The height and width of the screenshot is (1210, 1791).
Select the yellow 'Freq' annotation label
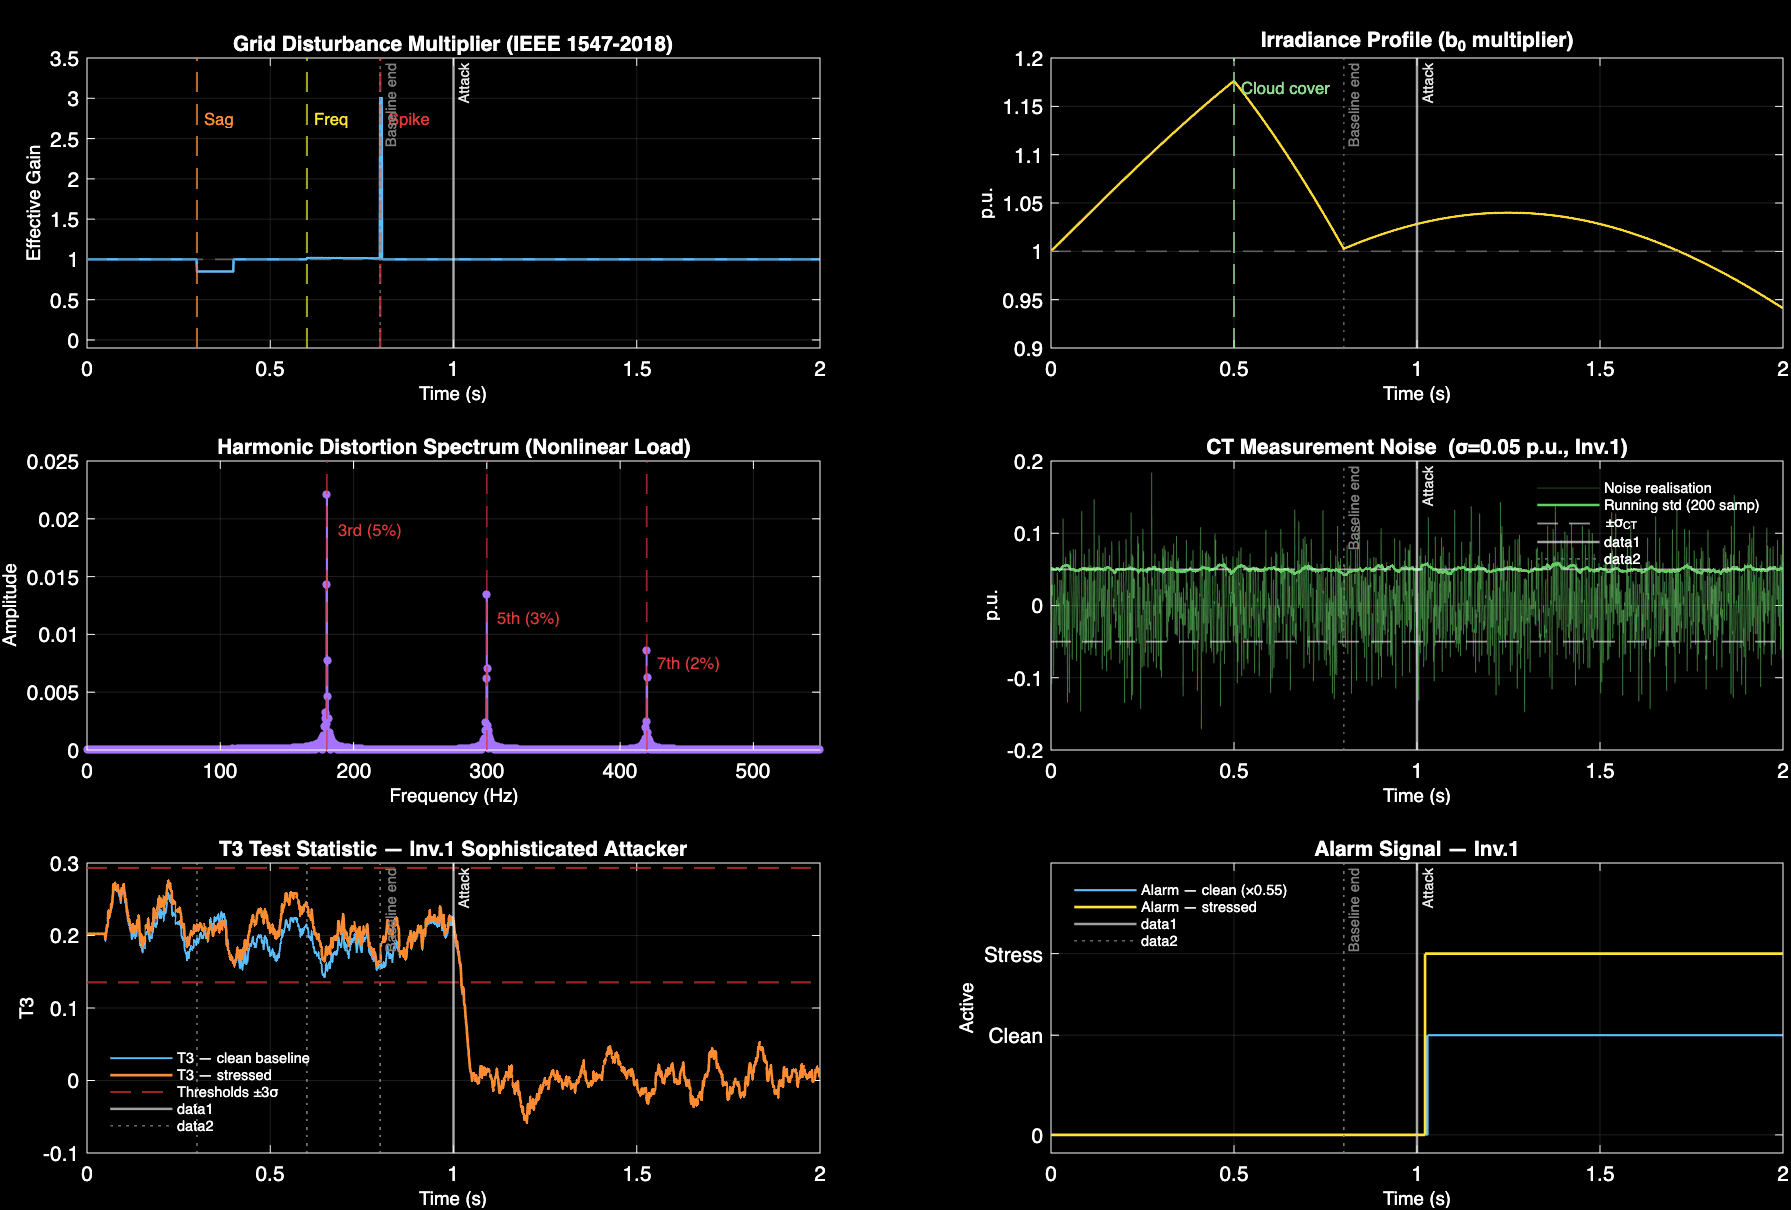[331, 120]
